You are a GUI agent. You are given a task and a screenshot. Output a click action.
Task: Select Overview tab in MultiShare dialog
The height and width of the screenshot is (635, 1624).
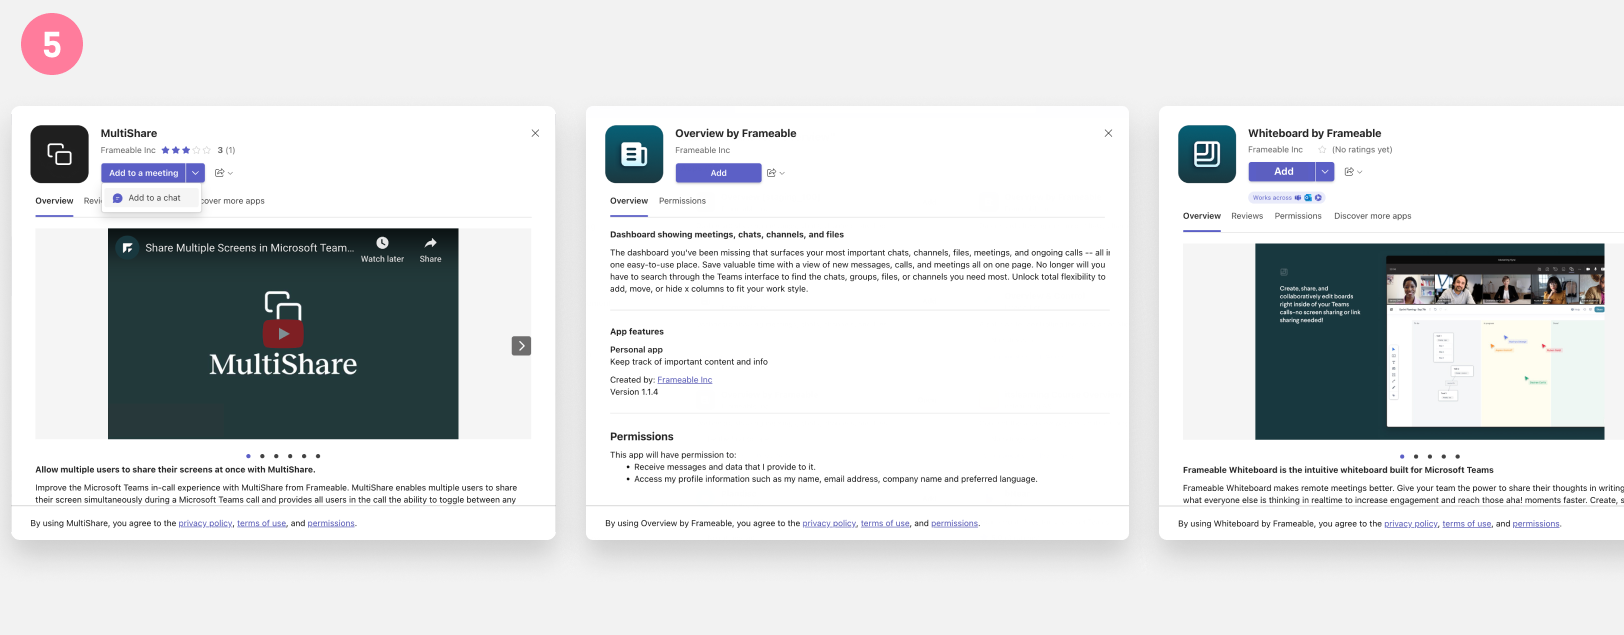click(x=54, y=201)
